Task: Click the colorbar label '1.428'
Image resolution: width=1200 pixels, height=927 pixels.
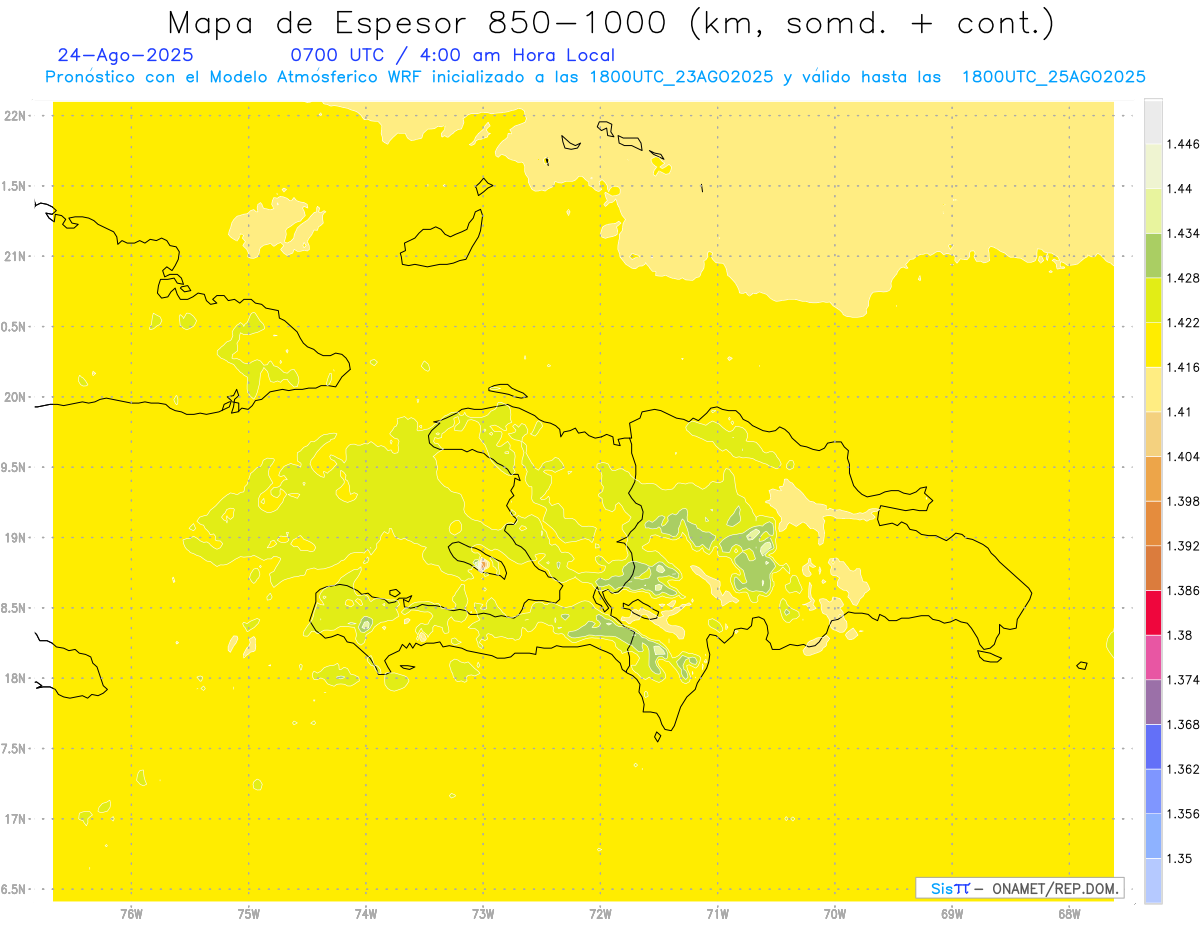Action: tap(1183, 278)
